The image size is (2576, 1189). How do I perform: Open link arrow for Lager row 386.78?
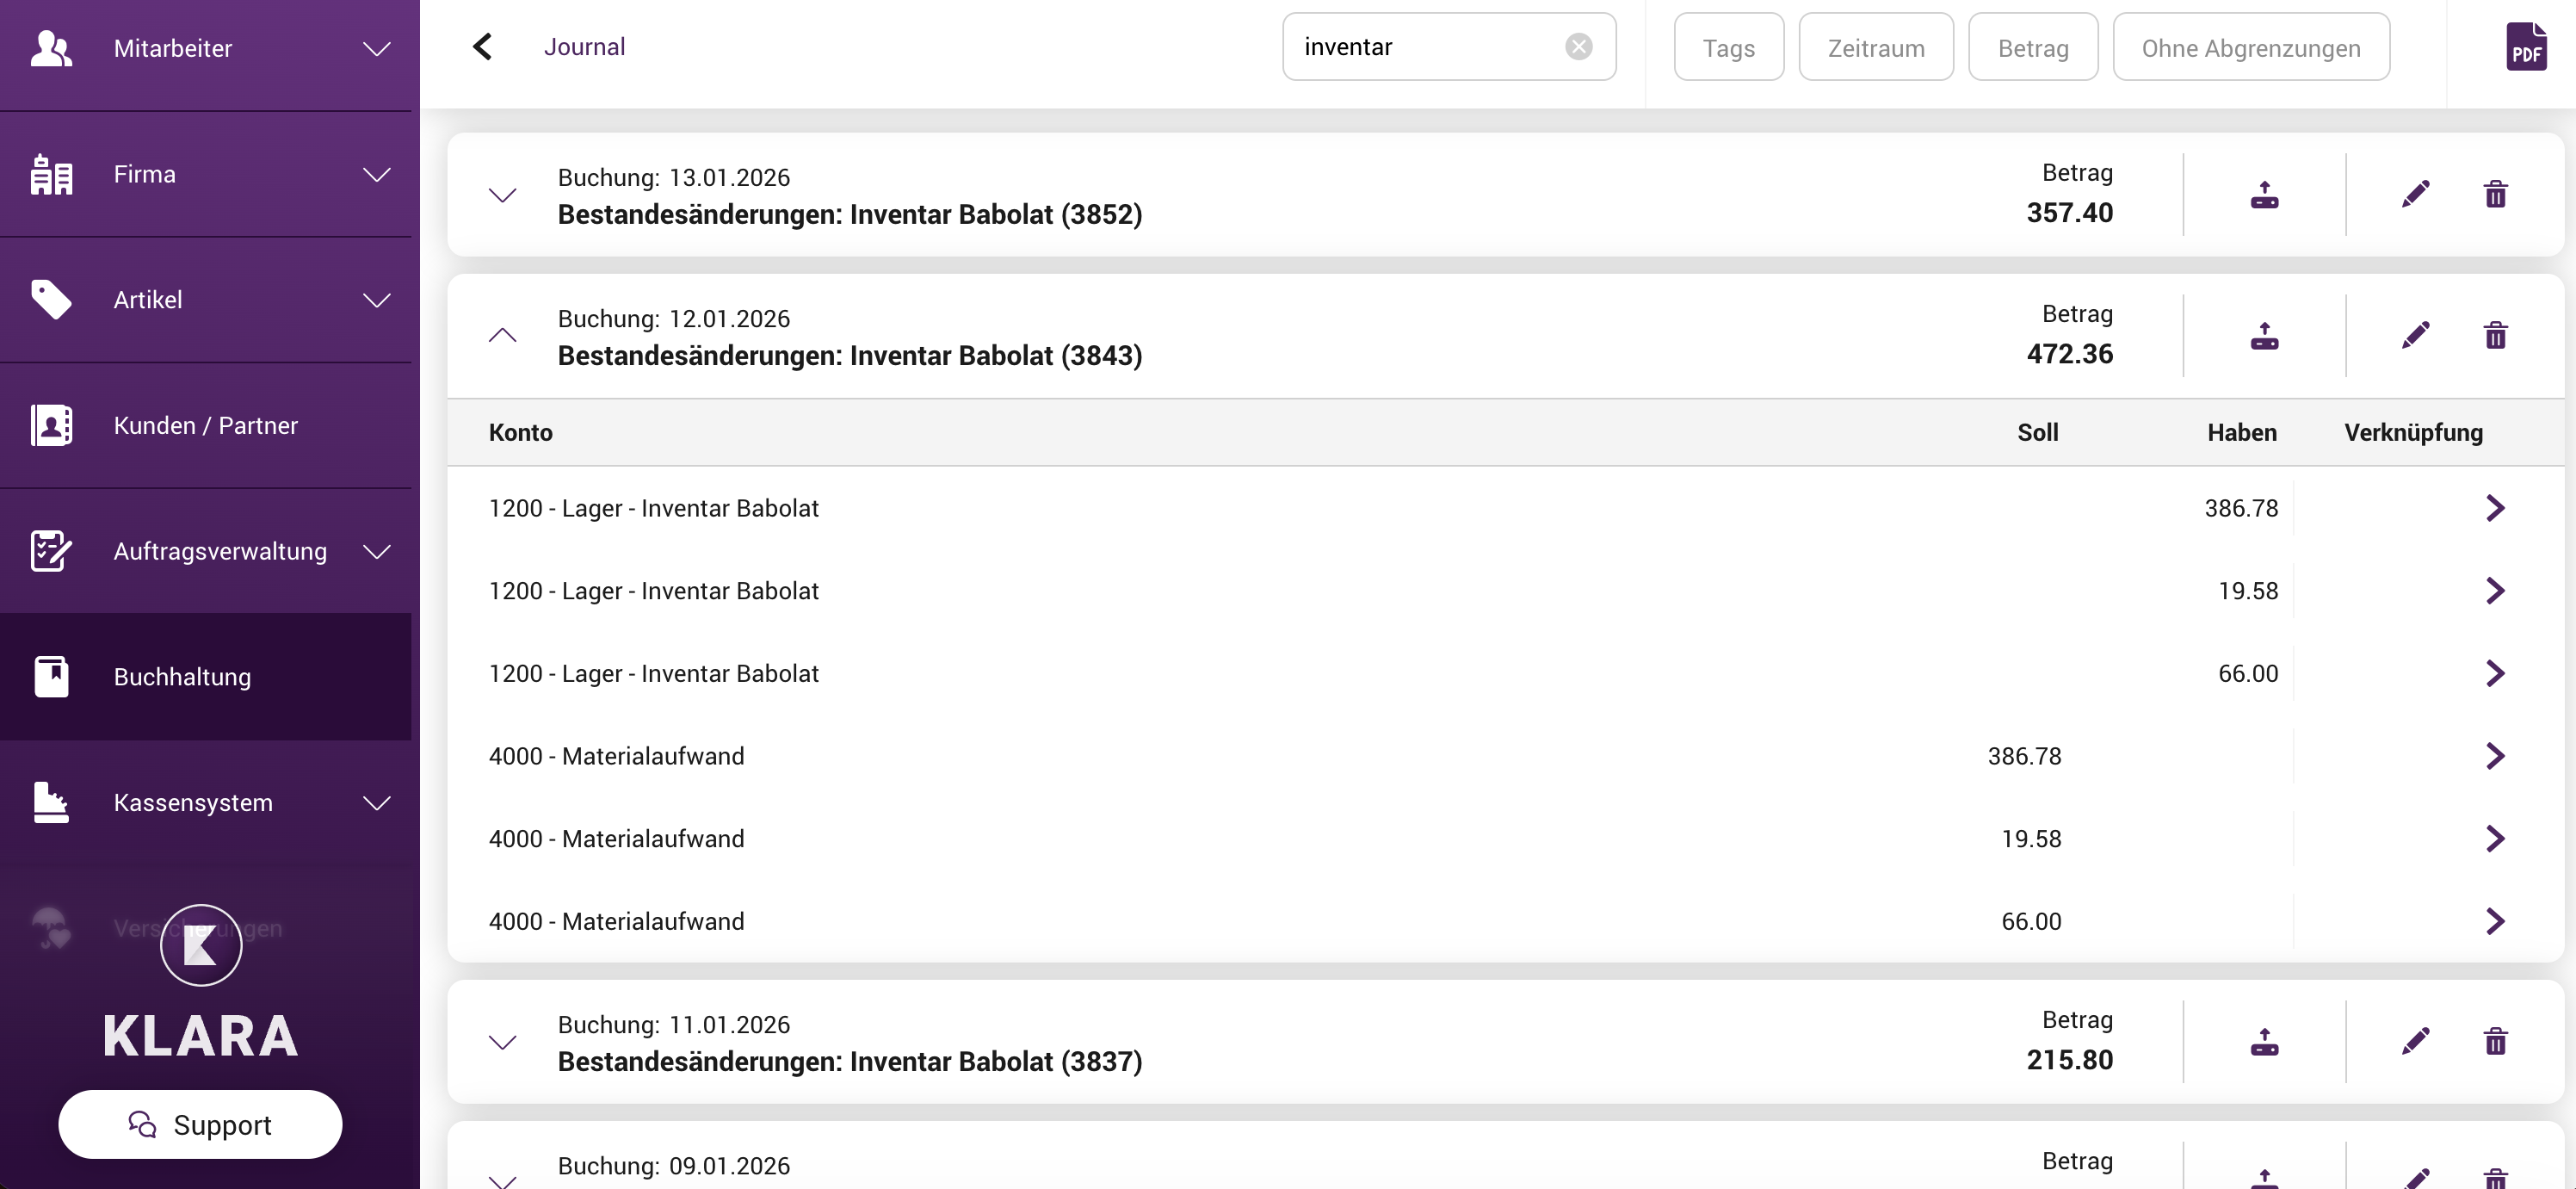point(2495,508)
